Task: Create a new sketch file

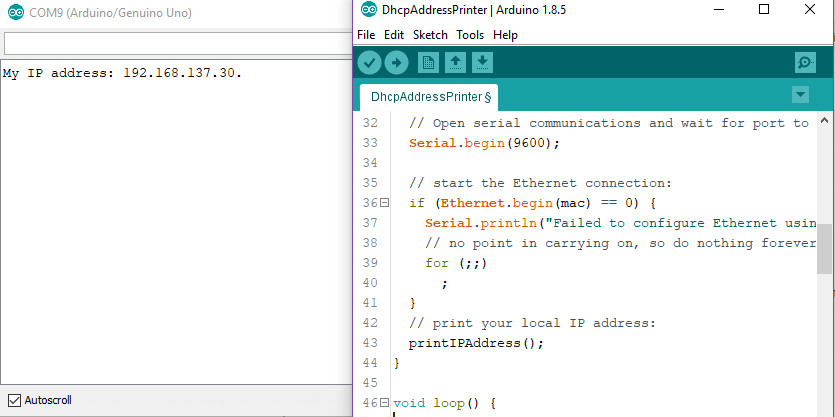Action: click(x=428, y=62)
